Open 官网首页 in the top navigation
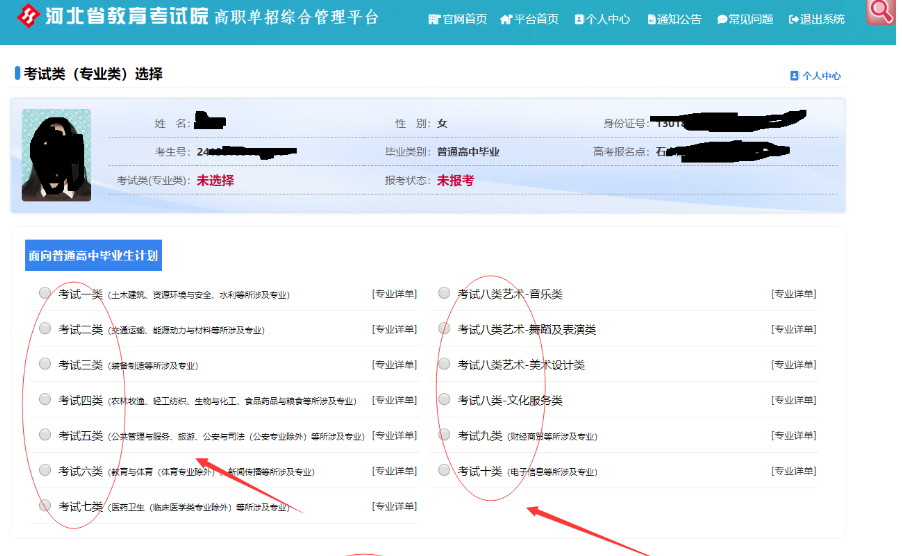This screenshot has height=556, width=902. click(457, 19)
